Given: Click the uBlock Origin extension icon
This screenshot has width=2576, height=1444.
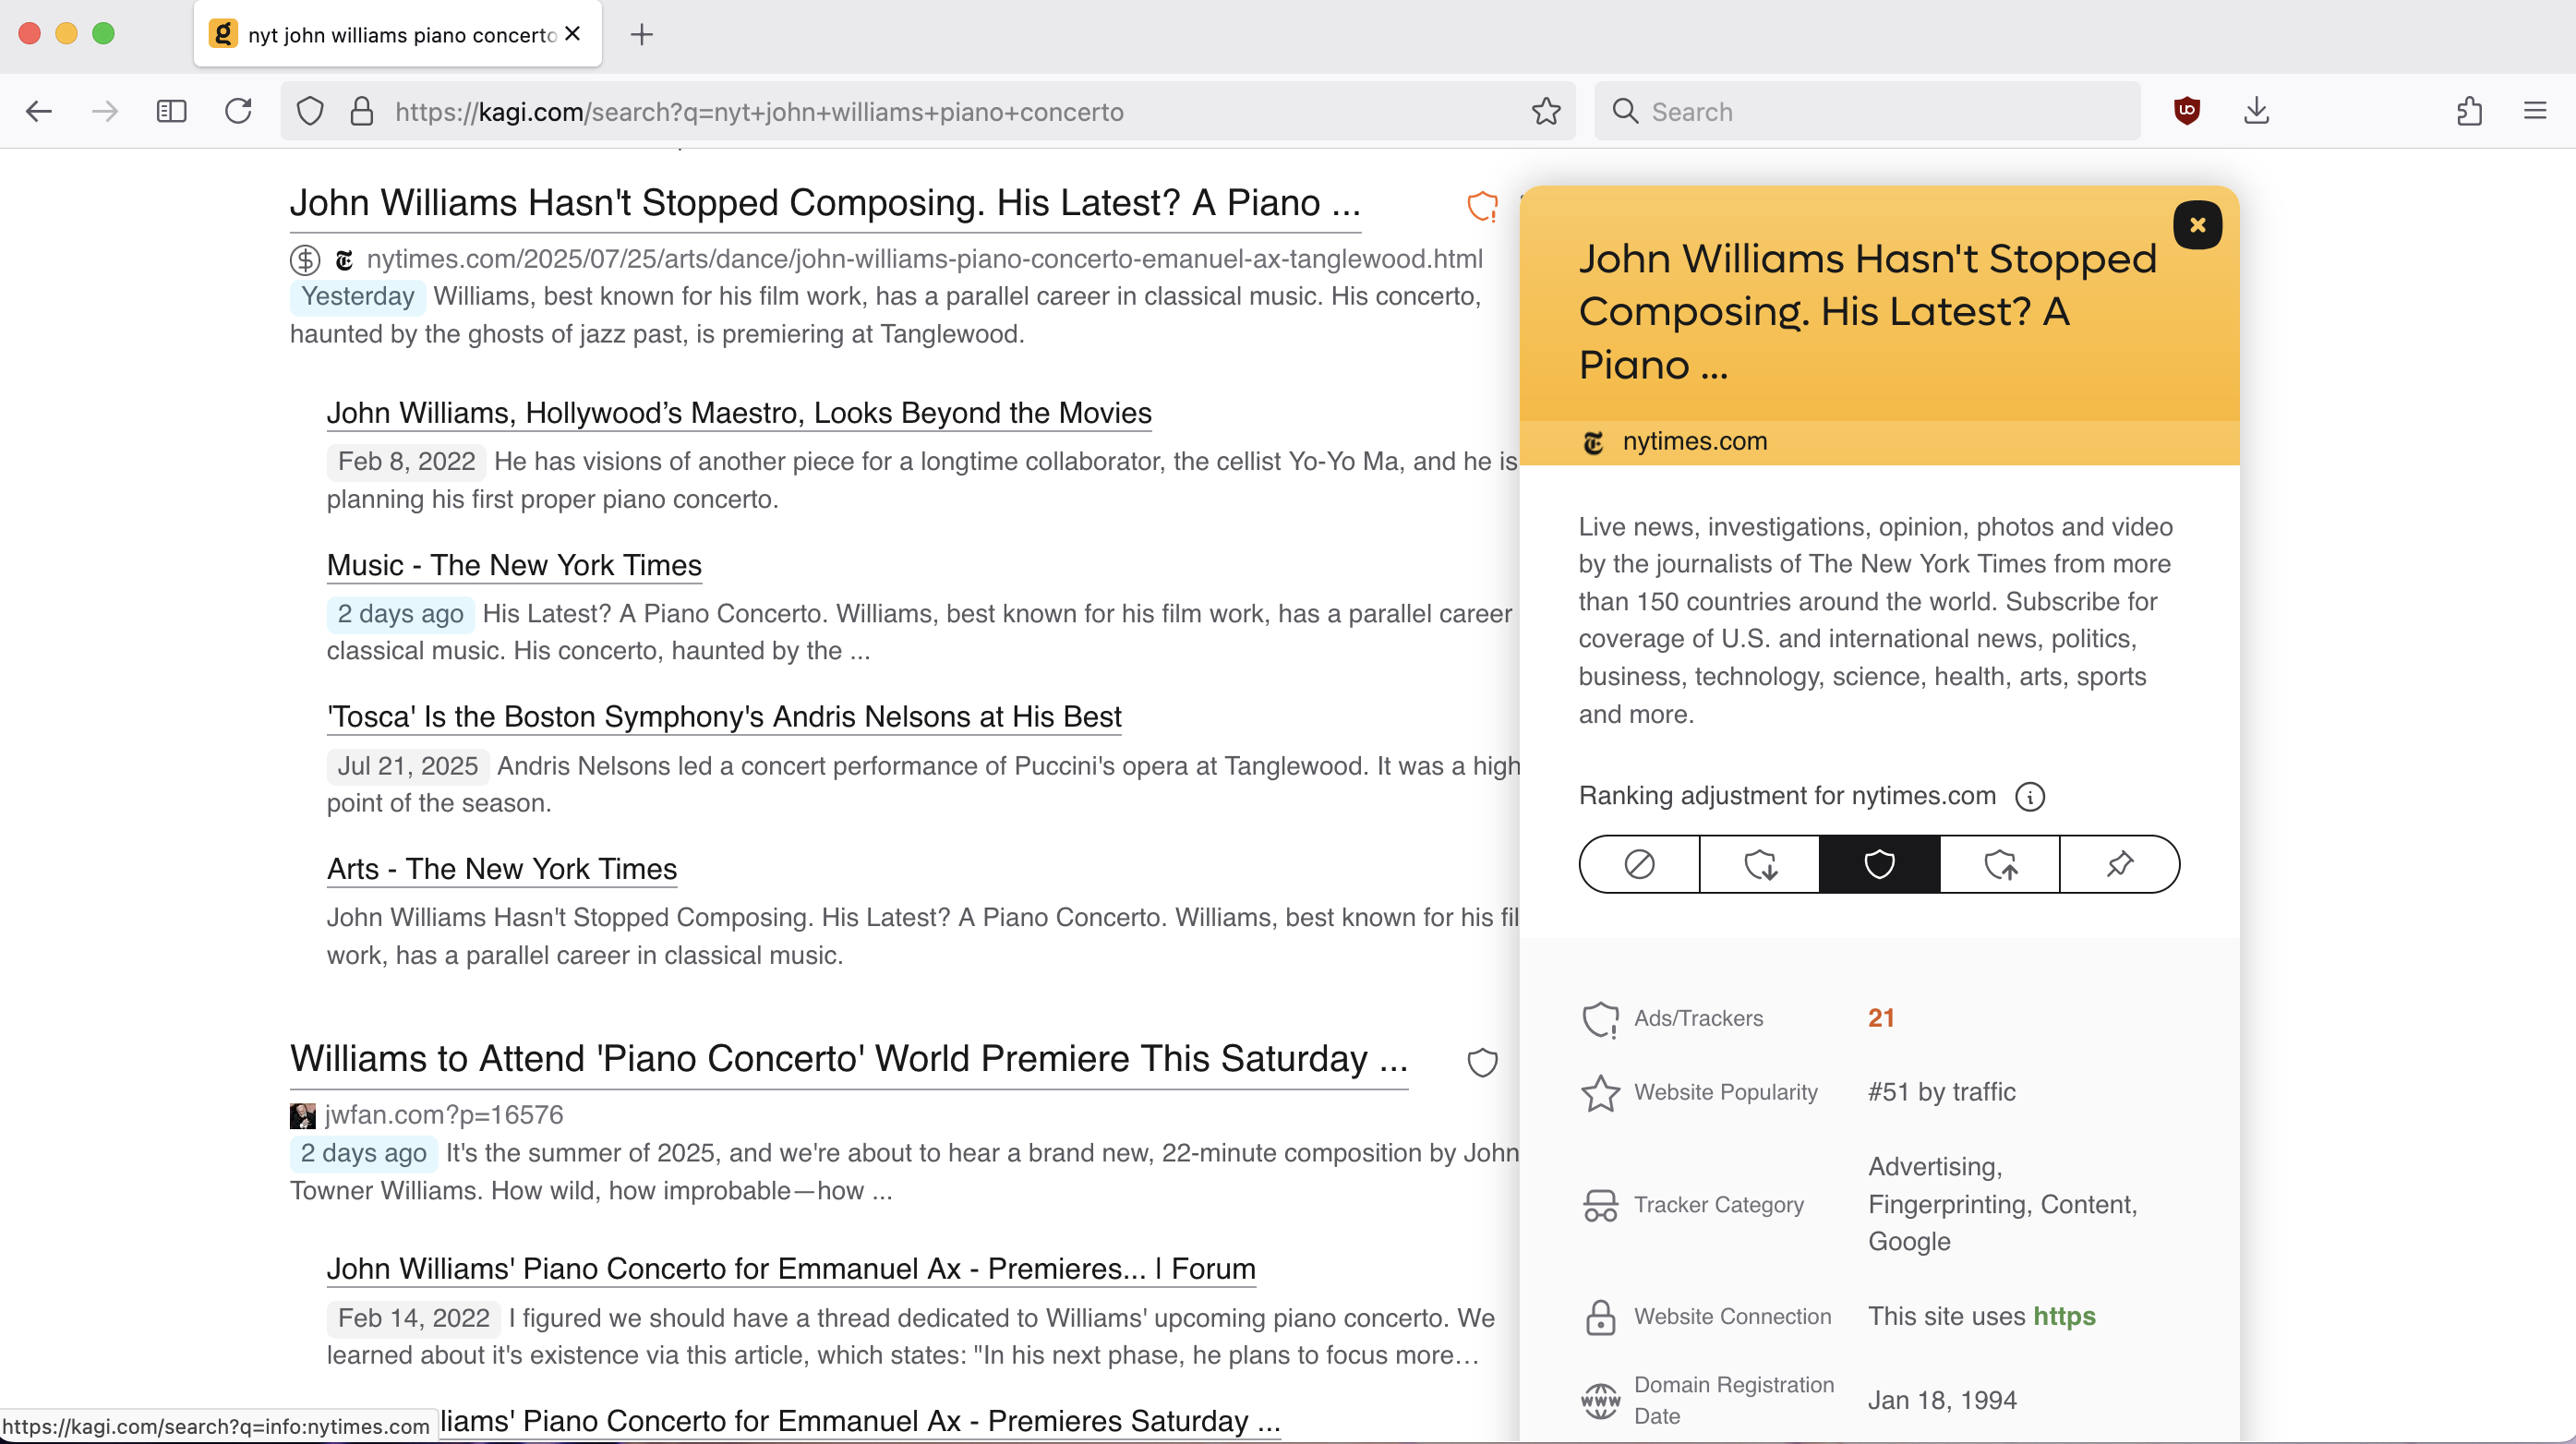Looking at the screenshot, I should pos(2187,111).
